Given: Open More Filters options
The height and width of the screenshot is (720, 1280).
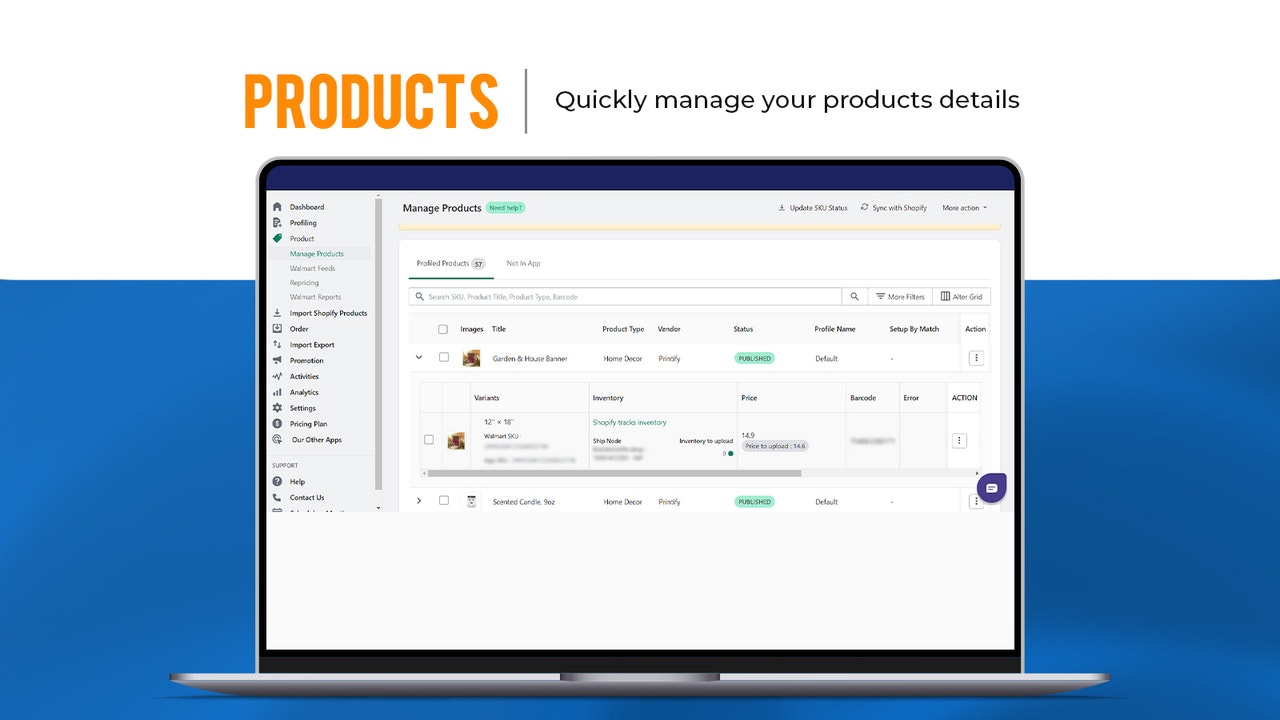Looking at the screenshot, I should [x=900, y=296].
